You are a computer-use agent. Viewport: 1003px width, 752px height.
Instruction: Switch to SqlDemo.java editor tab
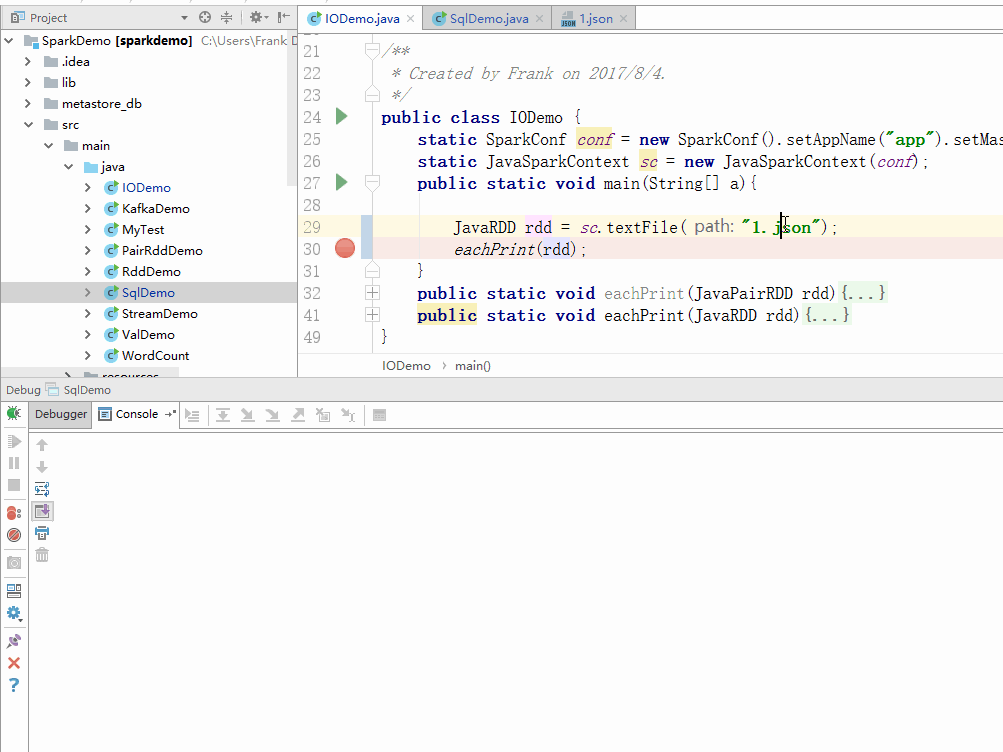click(489, 19)
